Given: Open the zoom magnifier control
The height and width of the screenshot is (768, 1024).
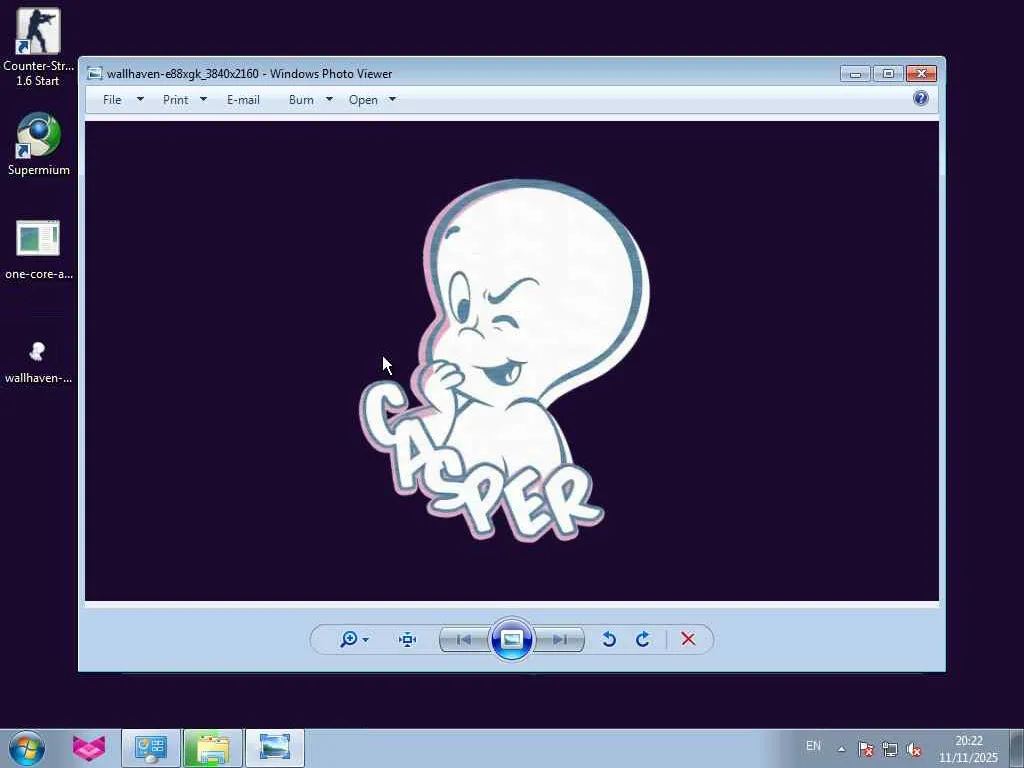Looking at the screenshot, I should [349, 639].
